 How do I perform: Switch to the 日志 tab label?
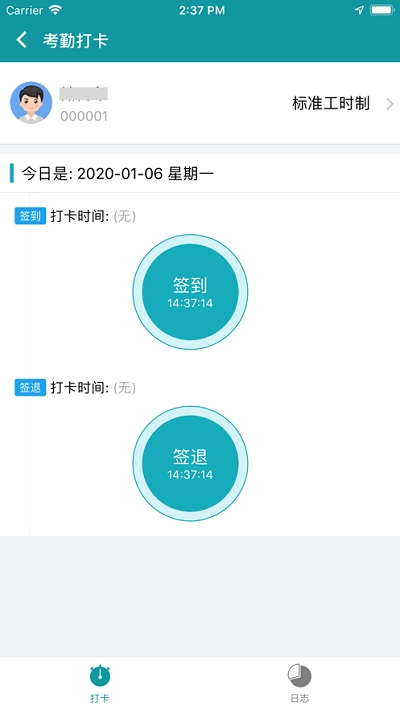299,698
